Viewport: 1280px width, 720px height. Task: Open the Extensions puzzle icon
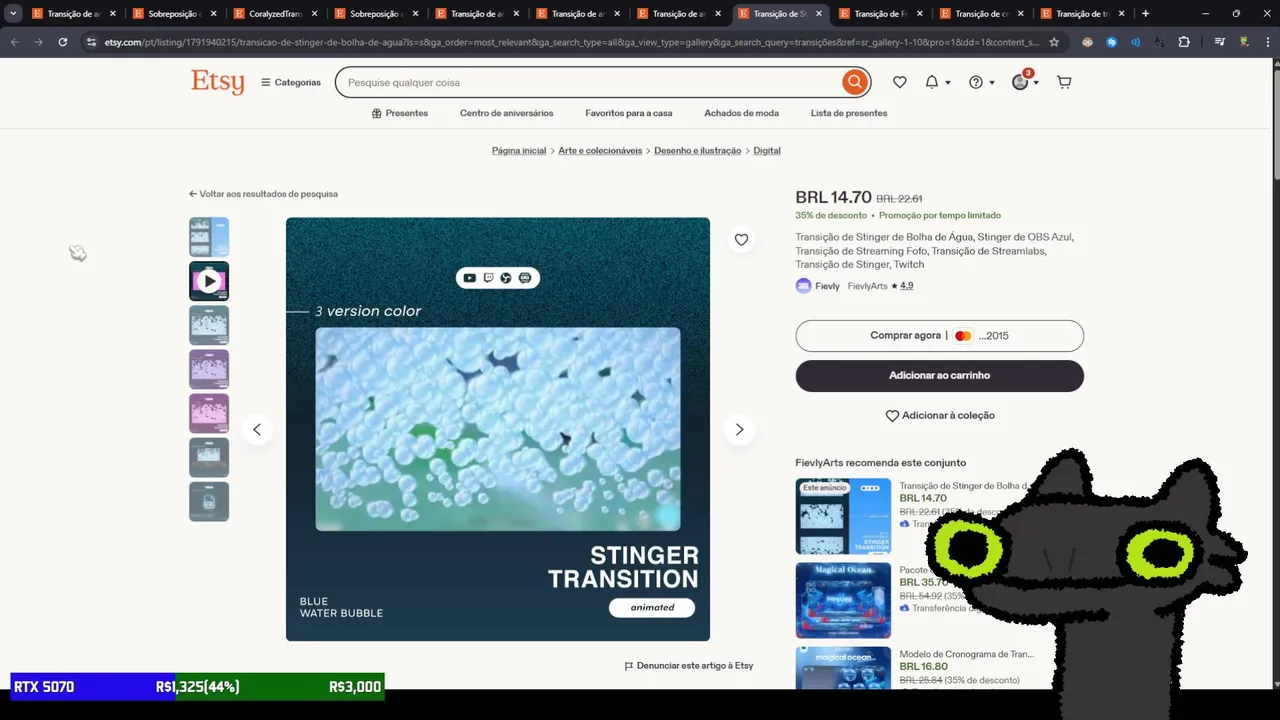pyautogui.click(x=1184, y=42)
